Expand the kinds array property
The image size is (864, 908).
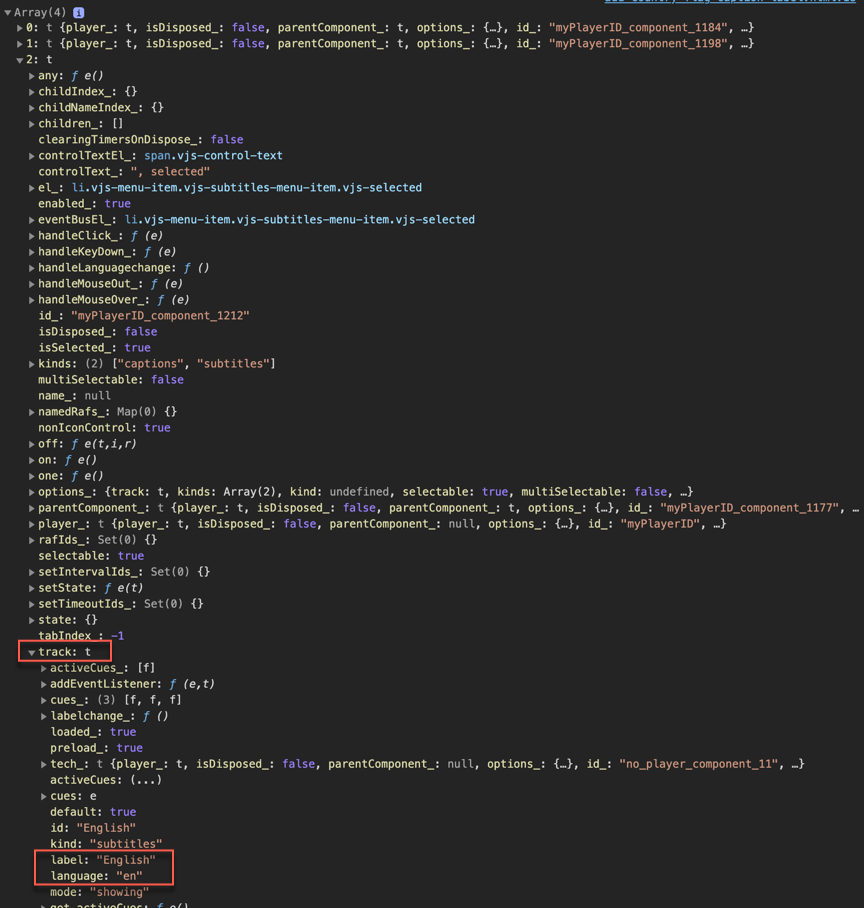pyautogui.click(x=32, y=364)
